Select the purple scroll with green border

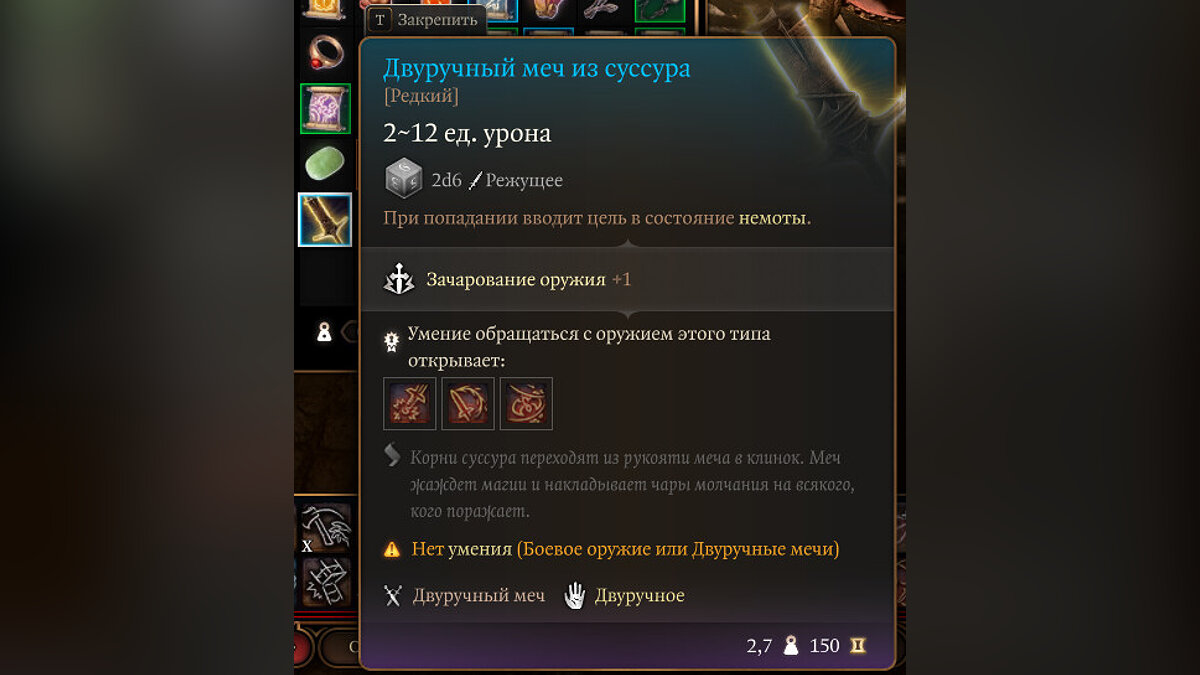(326, 108)
